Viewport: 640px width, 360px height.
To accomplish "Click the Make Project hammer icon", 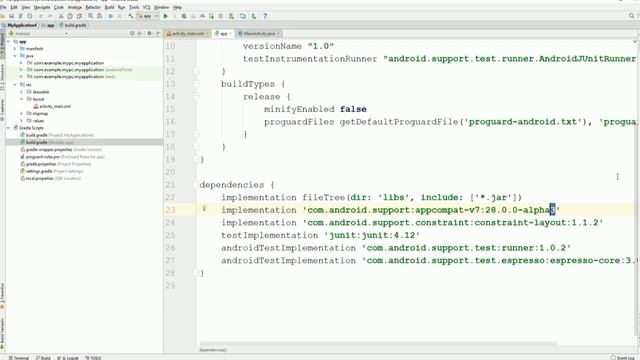I will point(131,16).
